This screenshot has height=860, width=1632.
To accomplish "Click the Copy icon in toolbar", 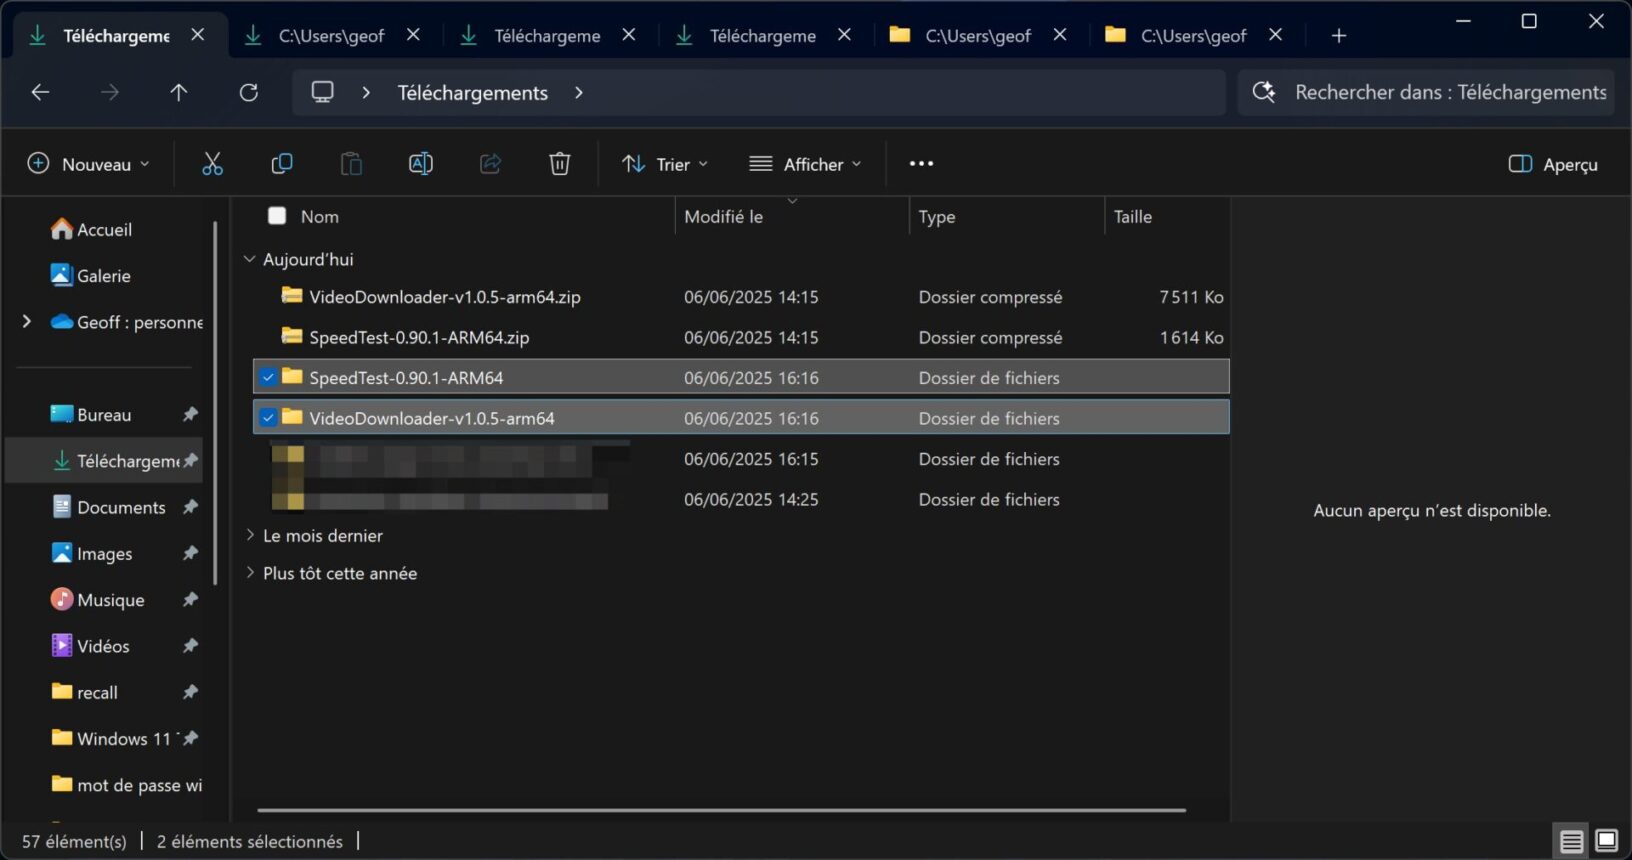I will click(x=282, y=164).
